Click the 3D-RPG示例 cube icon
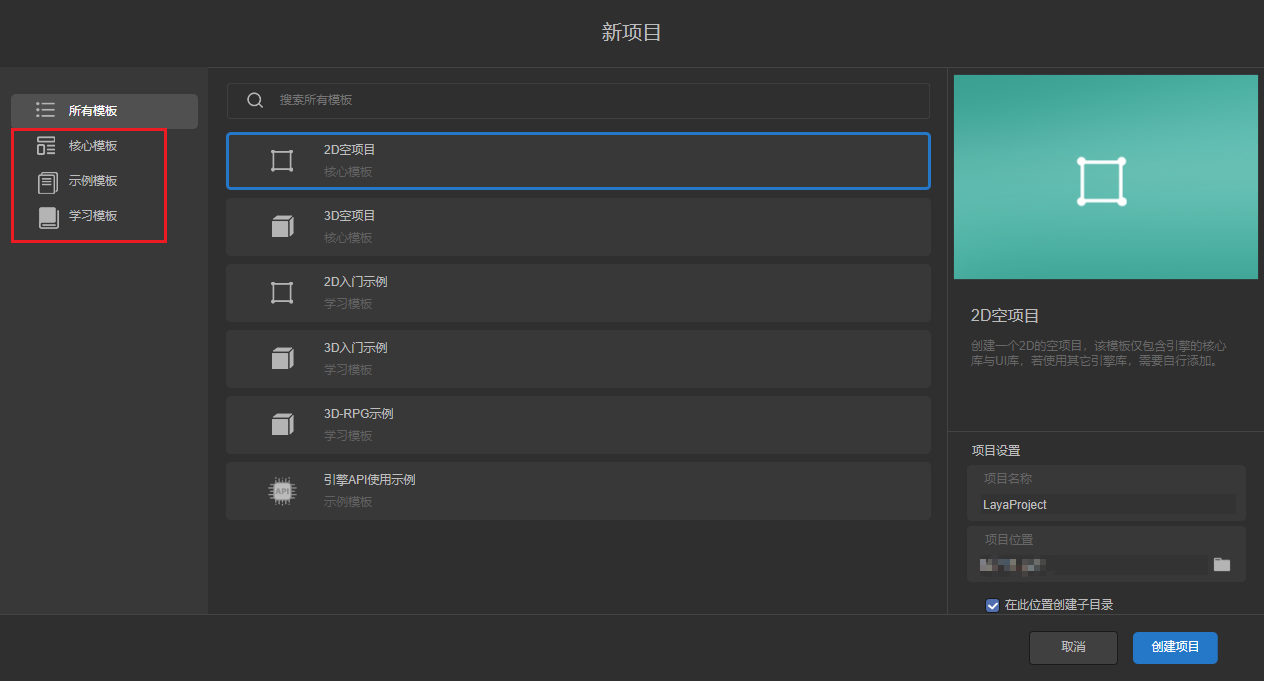This screenshot has width=1264, height=681. [282, 425]
